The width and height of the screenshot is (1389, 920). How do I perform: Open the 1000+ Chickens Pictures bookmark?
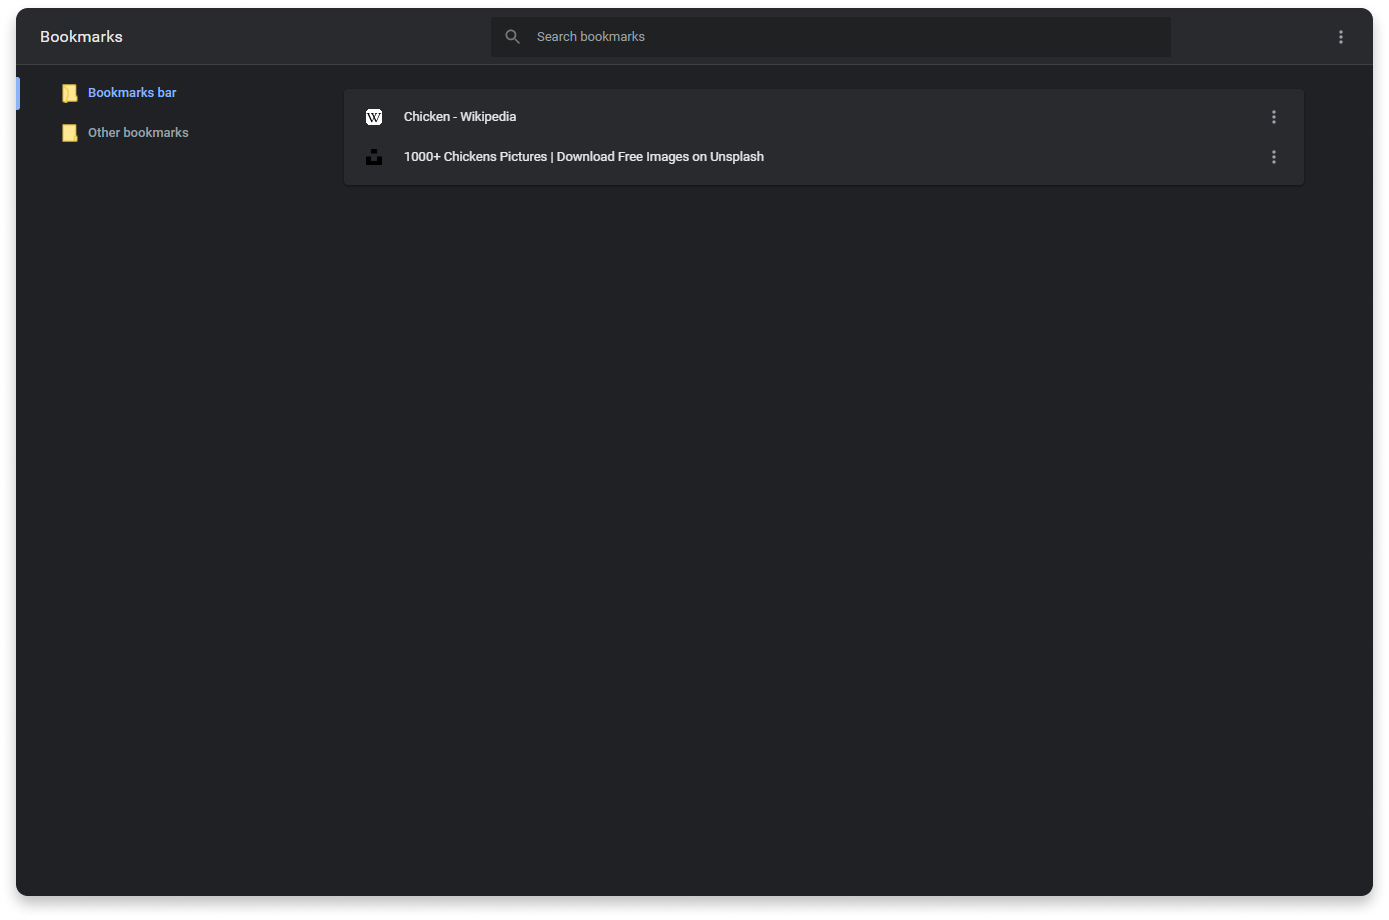coord(583,156)
